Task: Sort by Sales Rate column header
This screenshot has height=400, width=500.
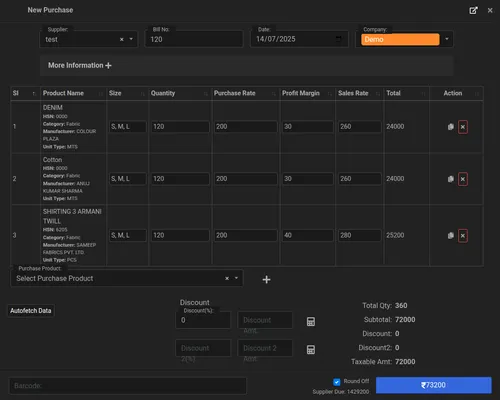Action: pyautogui.click(x=359, y=93)
